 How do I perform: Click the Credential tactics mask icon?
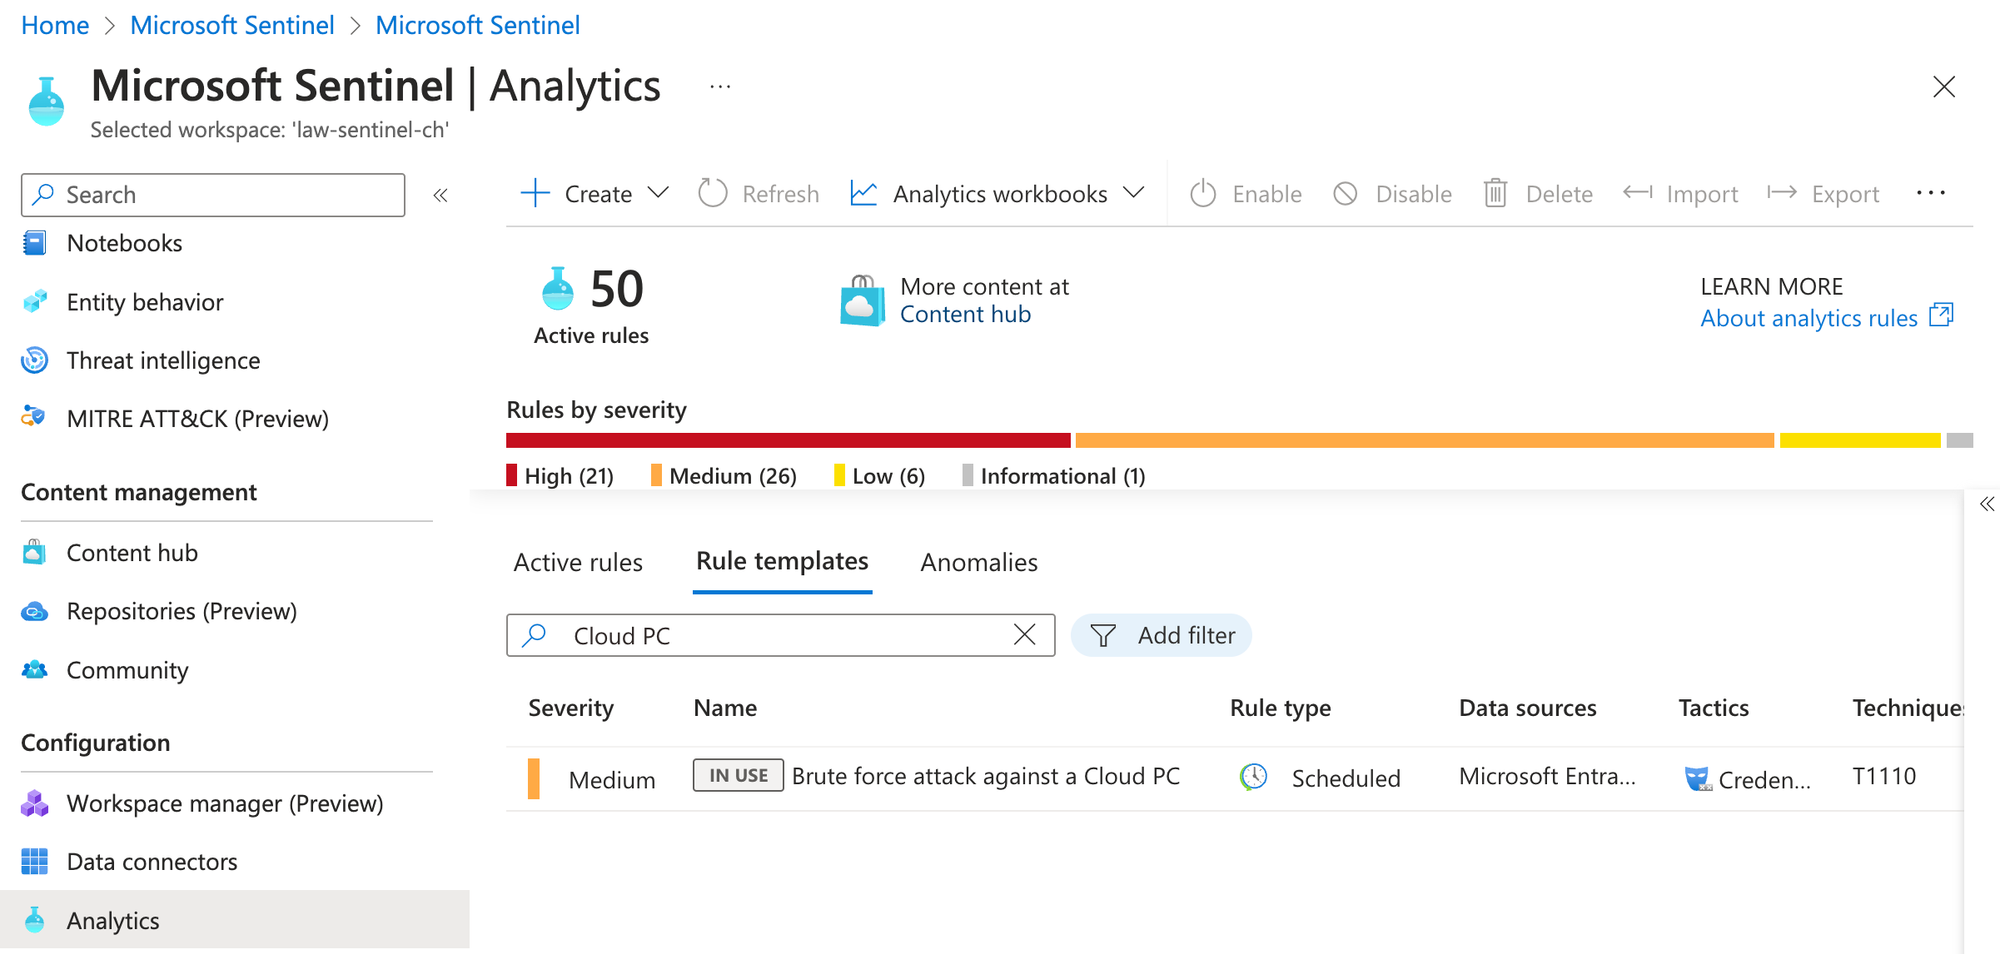pos(1698,778)
